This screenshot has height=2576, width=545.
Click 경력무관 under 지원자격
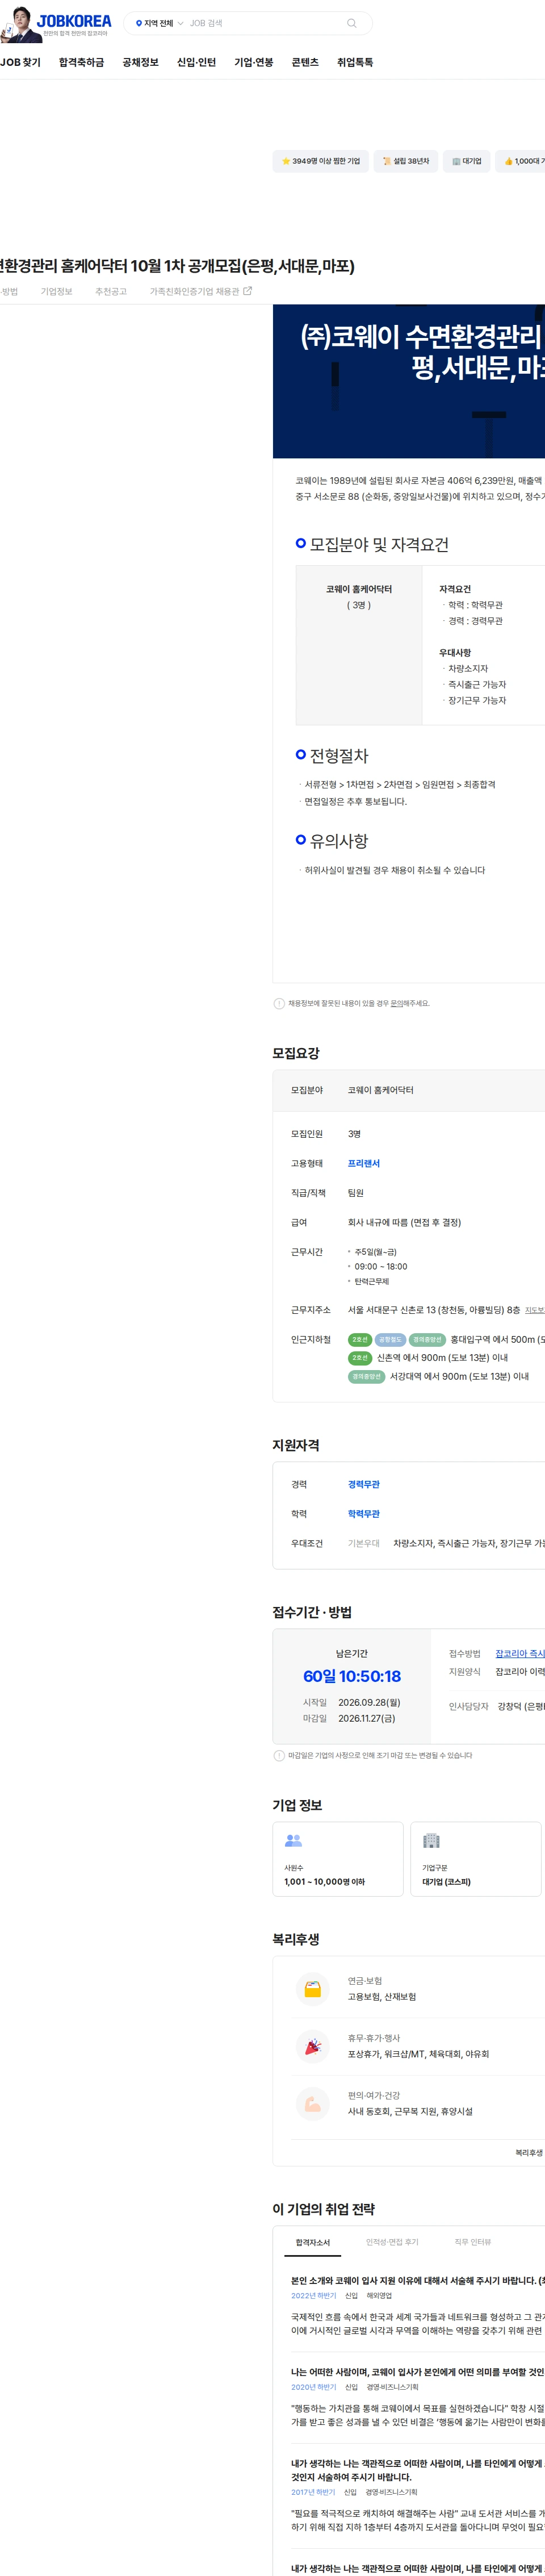pos(364,1485)
